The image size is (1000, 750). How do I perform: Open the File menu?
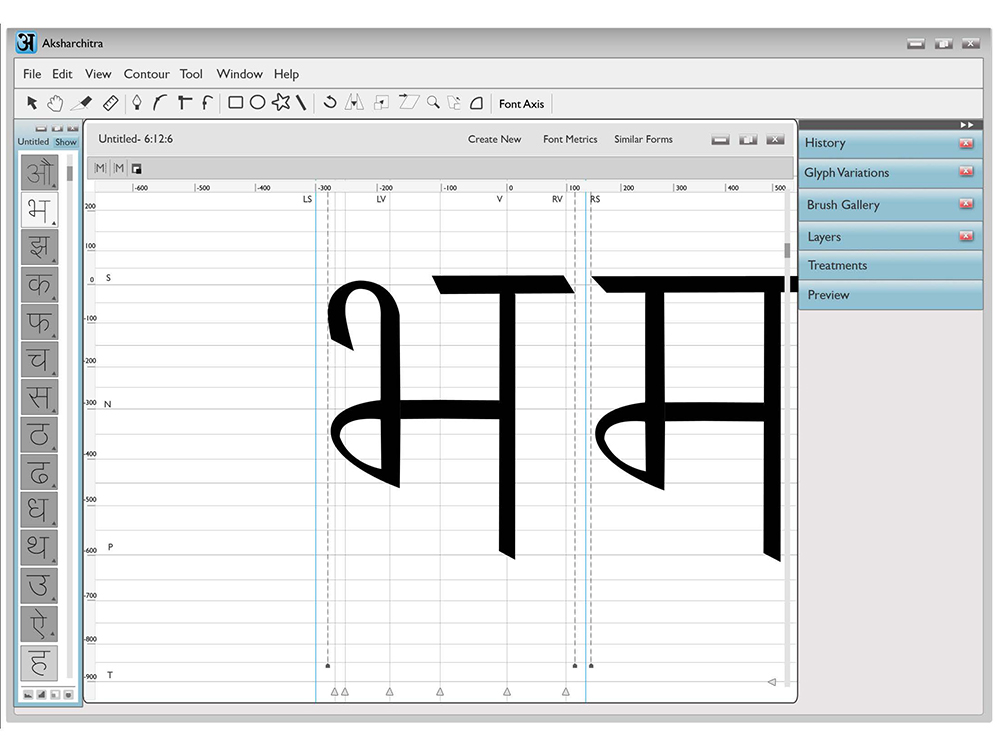32,74
